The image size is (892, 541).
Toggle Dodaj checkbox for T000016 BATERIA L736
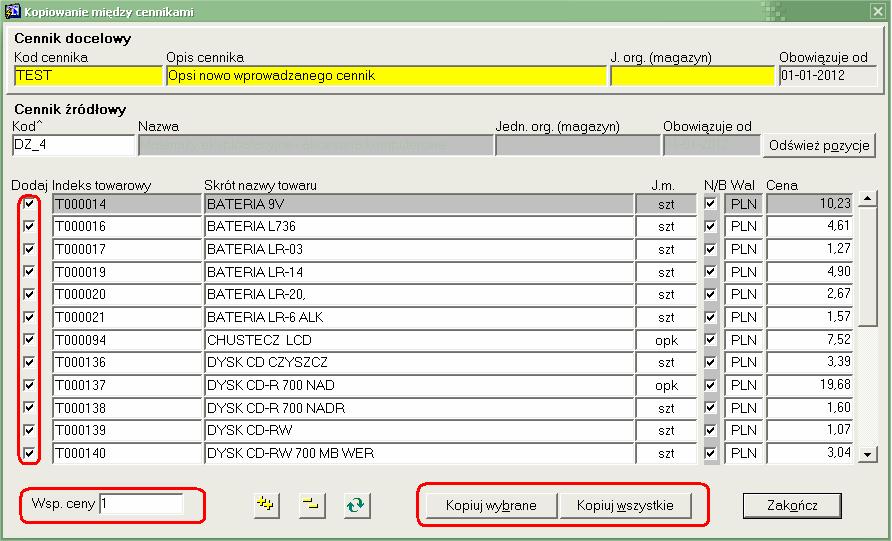pyautogui.click(x=29, y=226)
